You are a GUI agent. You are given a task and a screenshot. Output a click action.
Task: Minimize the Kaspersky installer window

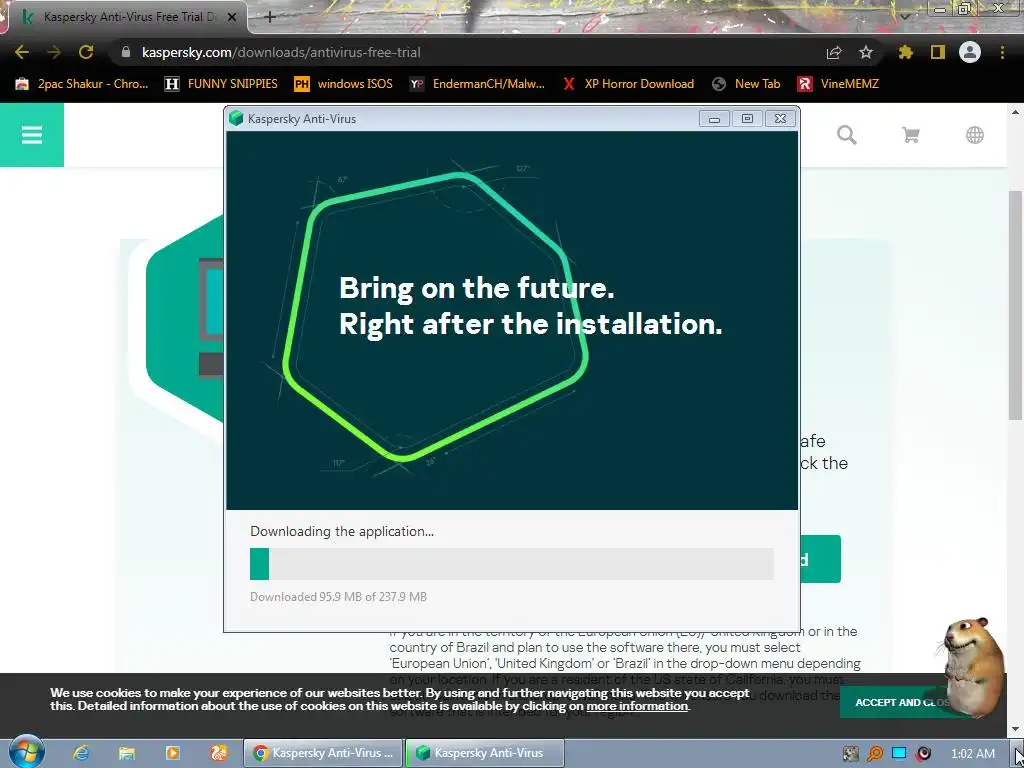tap(714, 119)
